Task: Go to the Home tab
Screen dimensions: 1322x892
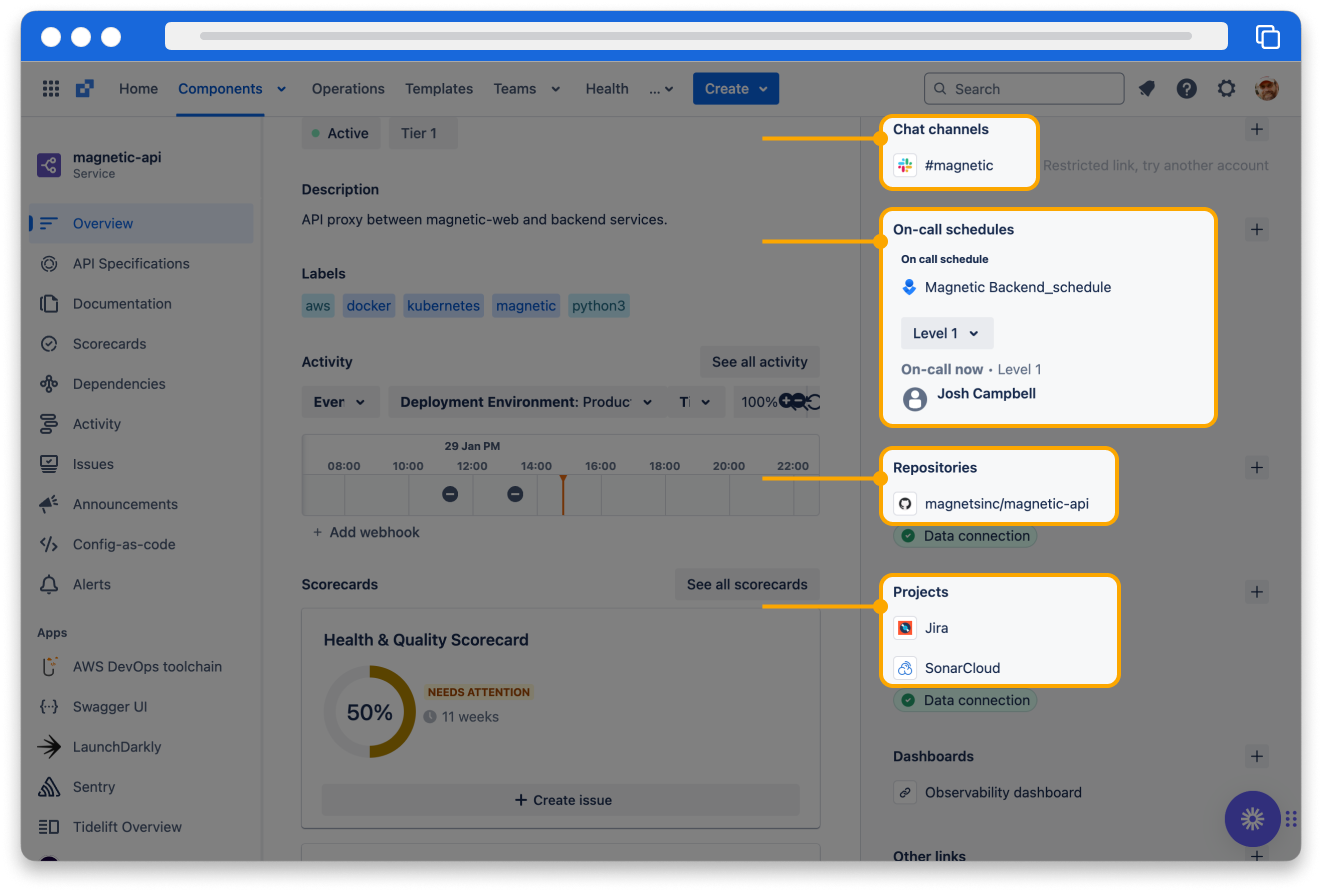Action: pyautogui.click(x=138, y=89)
